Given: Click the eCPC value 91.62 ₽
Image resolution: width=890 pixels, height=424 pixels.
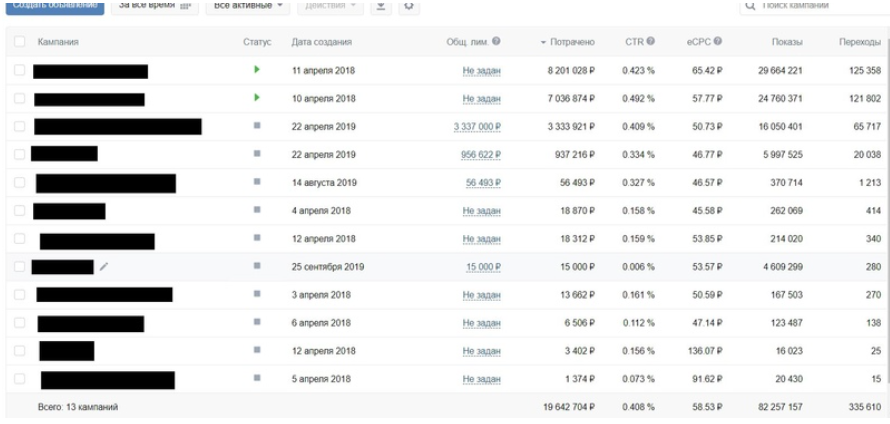Looking at the screenshot, I should [707, 379].
